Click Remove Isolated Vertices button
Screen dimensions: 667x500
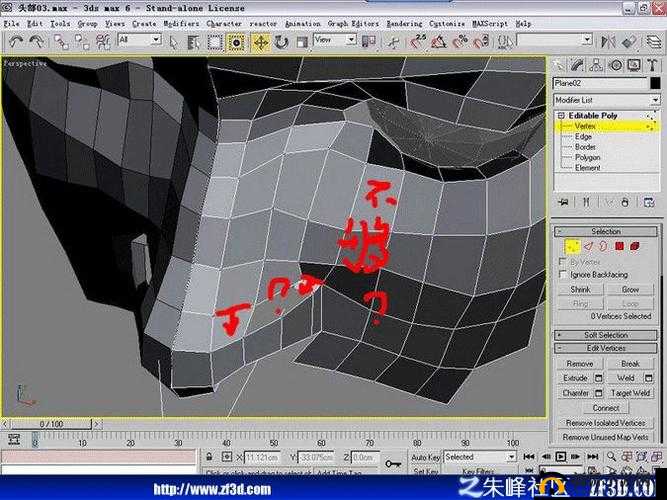(x=606, y=423)
